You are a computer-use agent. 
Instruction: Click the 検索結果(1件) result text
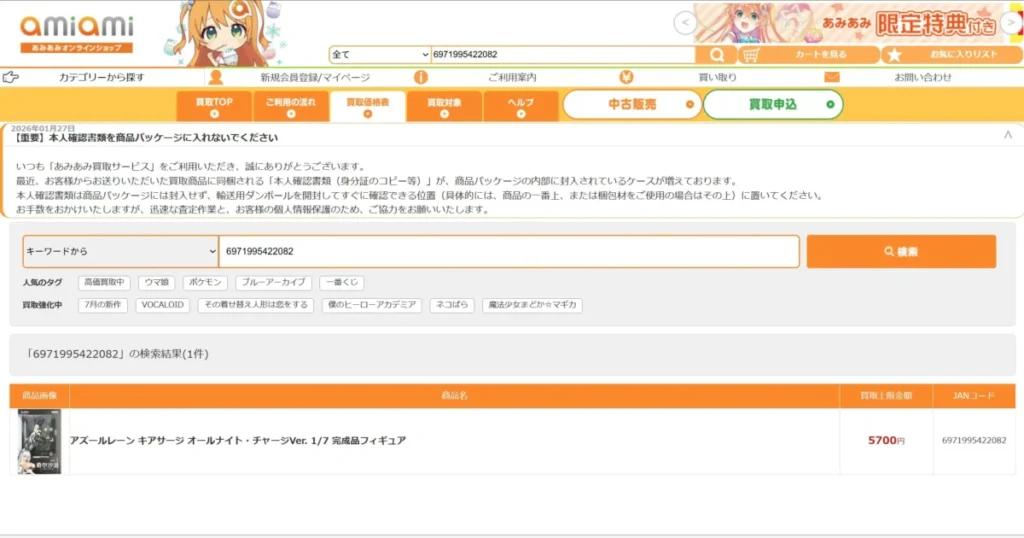(x=116, y=354)
